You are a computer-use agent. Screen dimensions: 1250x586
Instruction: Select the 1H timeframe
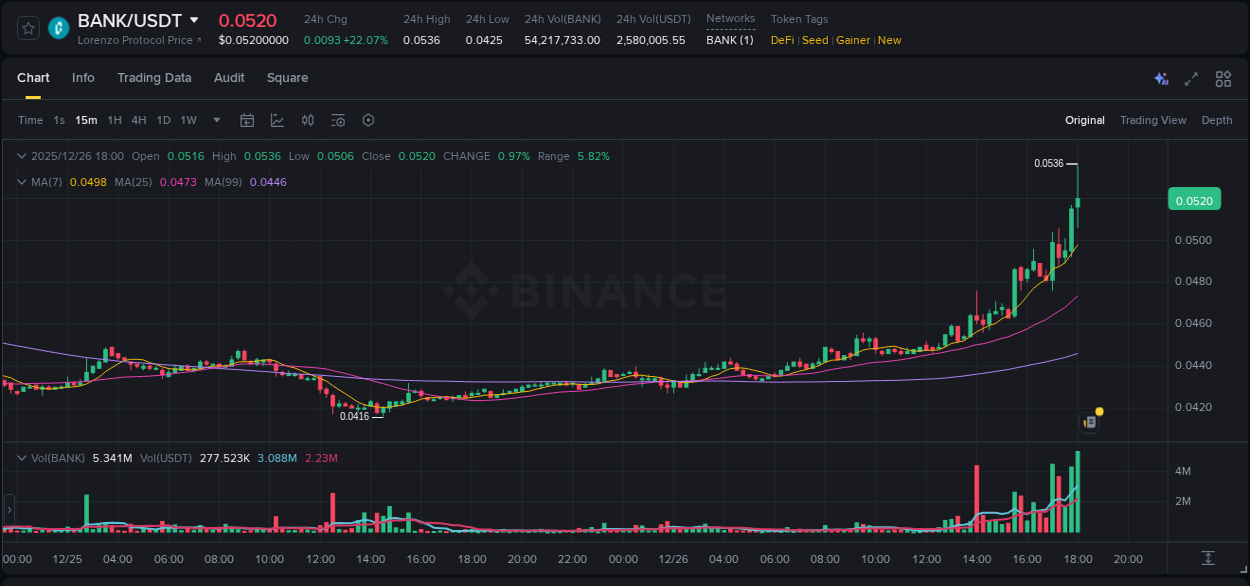(113, 120)
